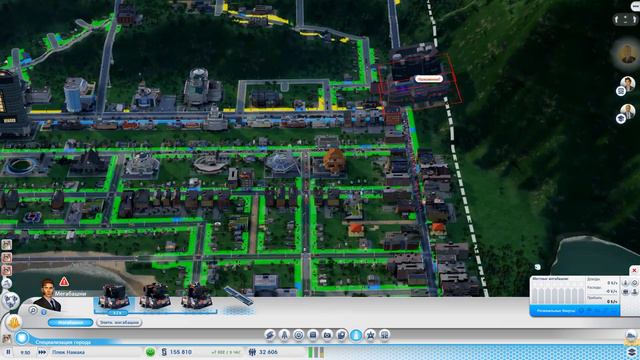Open the third advisor avatar on right
640x360 pixels.
click(628, 111)
